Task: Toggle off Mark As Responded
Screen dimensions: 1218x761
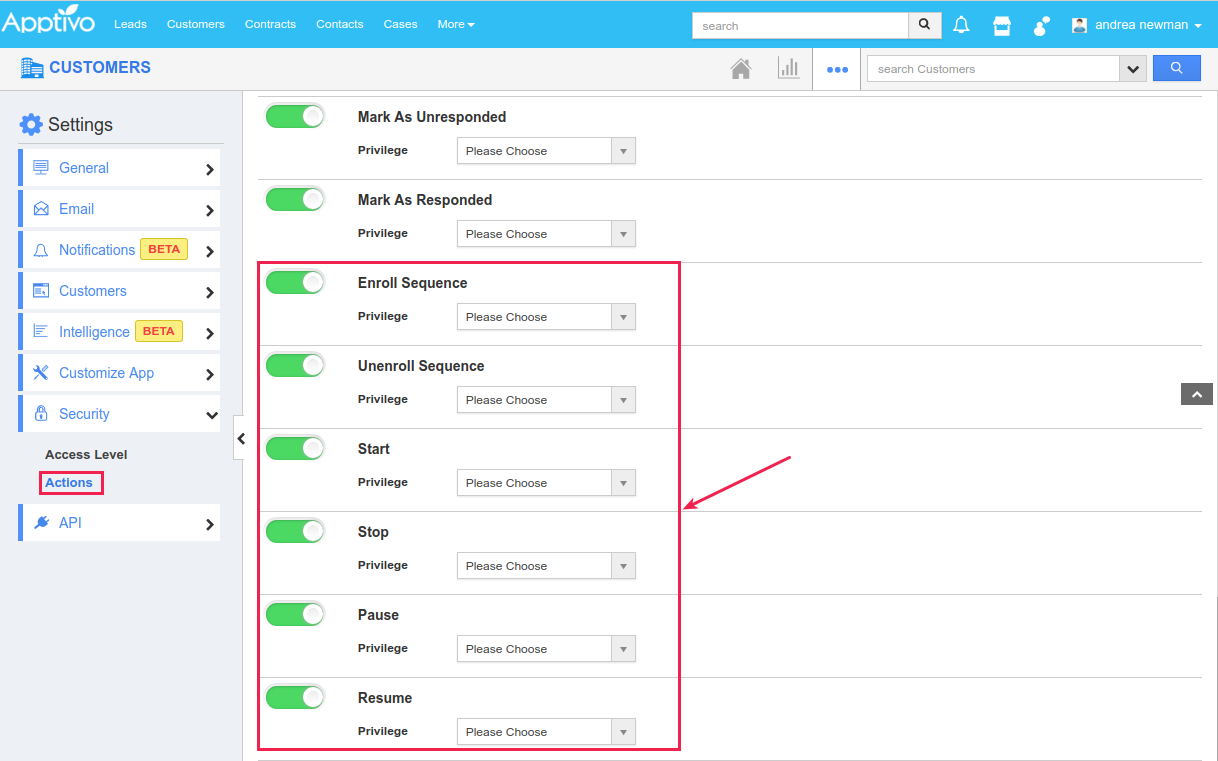Action: (295, 199)
